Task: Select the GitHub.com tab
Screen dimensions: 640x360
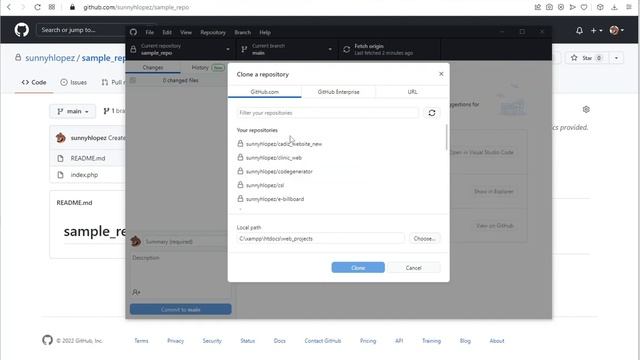Action: 264,92
